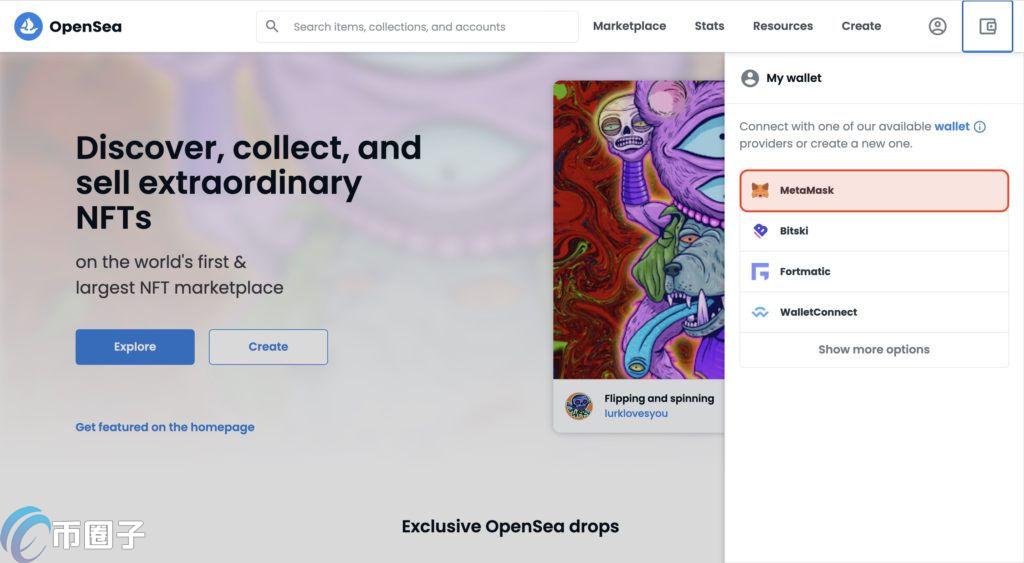Follow Get featured on the homepage link
The height and width of the screenshot is (563, 1024).
(x=165, y=427)
